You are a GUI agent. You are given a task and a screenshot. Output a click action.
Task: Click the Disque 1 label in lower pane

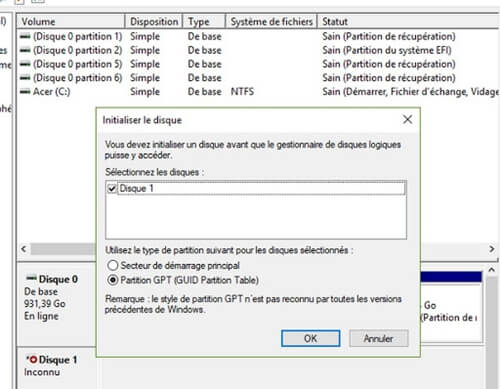click(x=58, y=360)
